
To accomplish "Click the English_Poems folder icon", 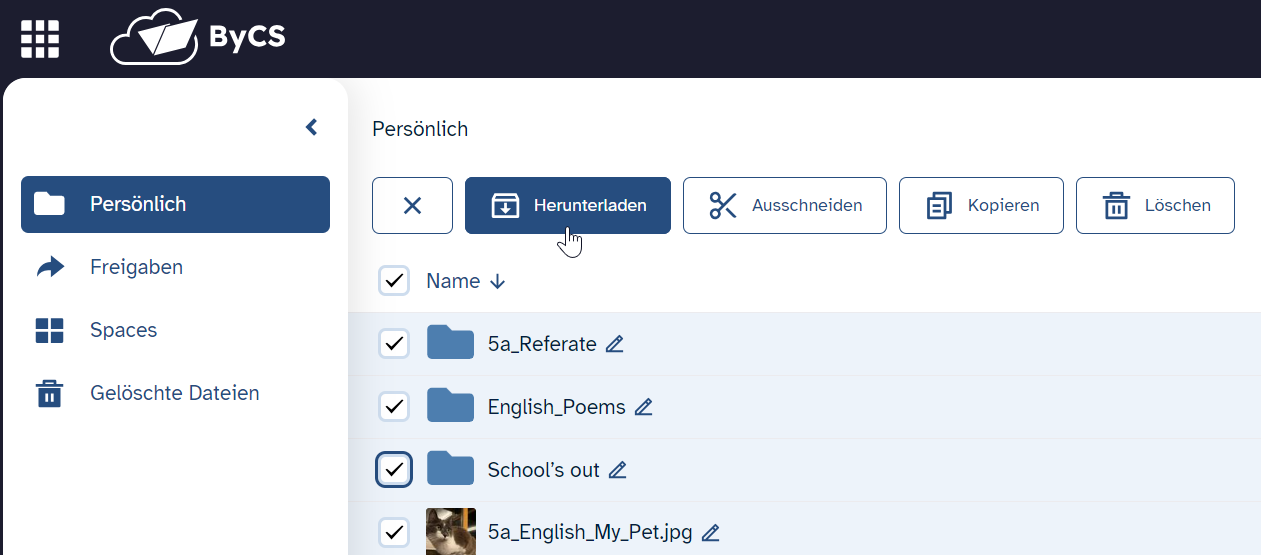I will point(450,406).
